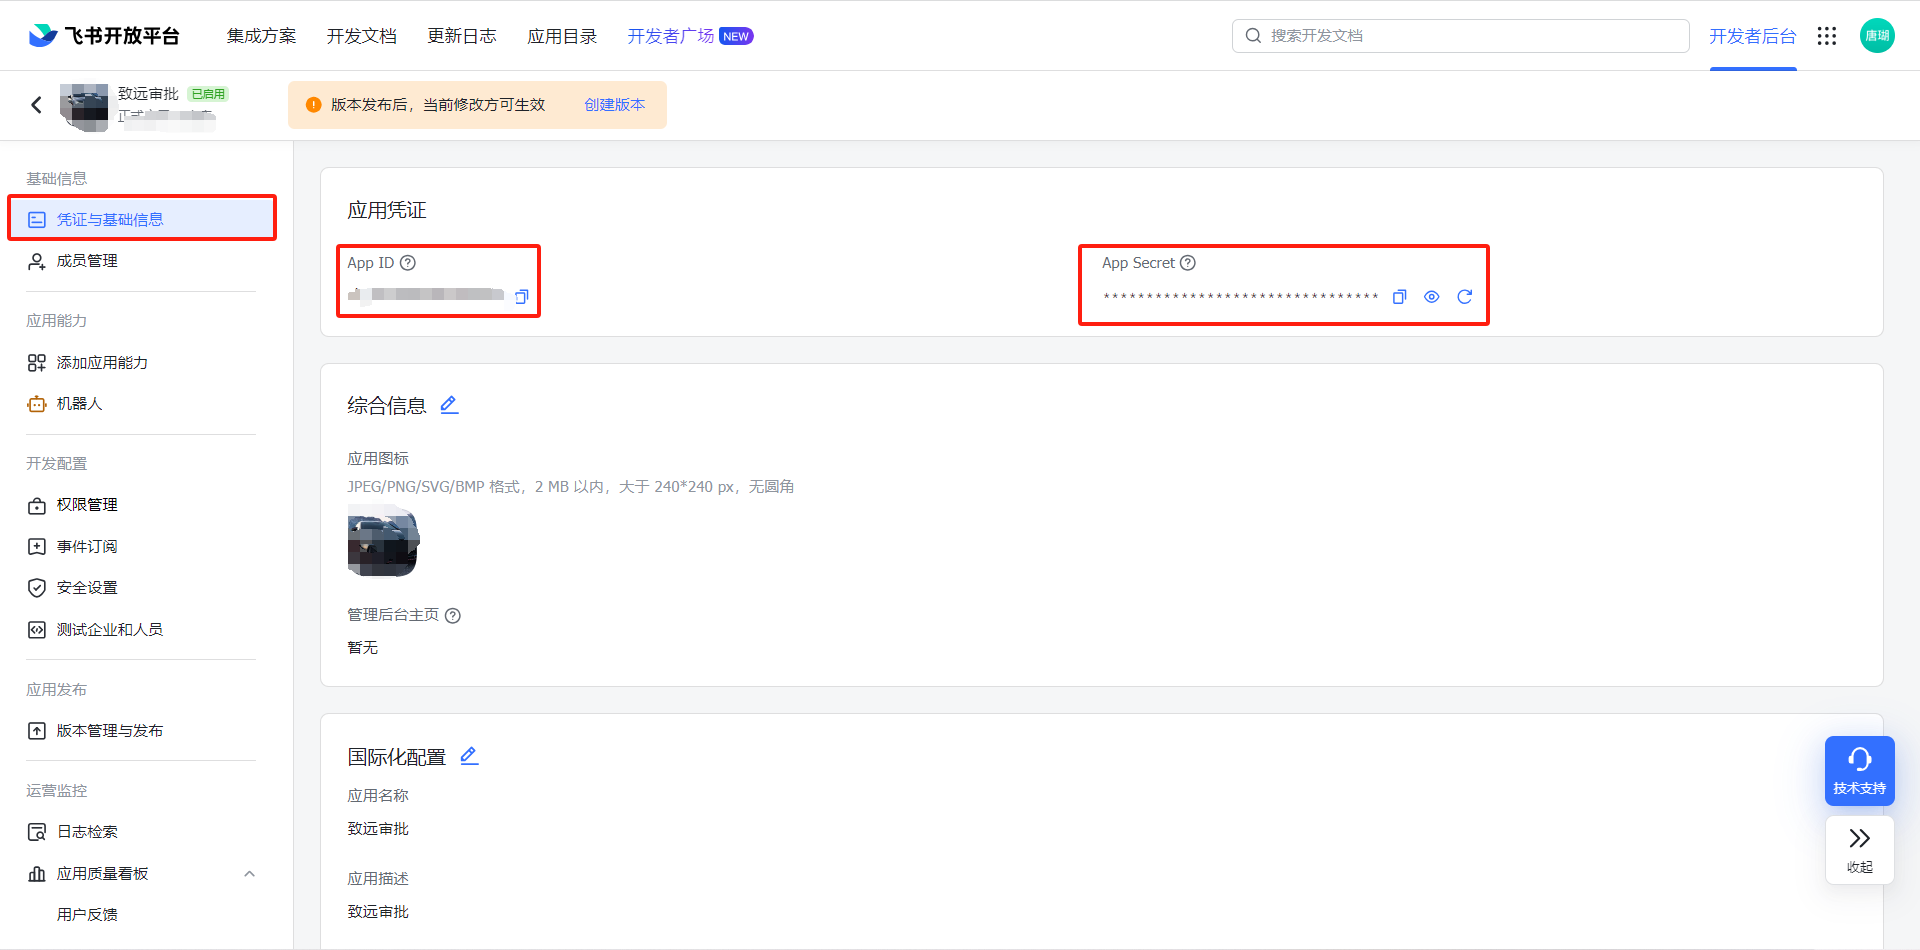The image size is (1920, 950).
Task: Click the search magnifier icon
Action: (1253, 36)
